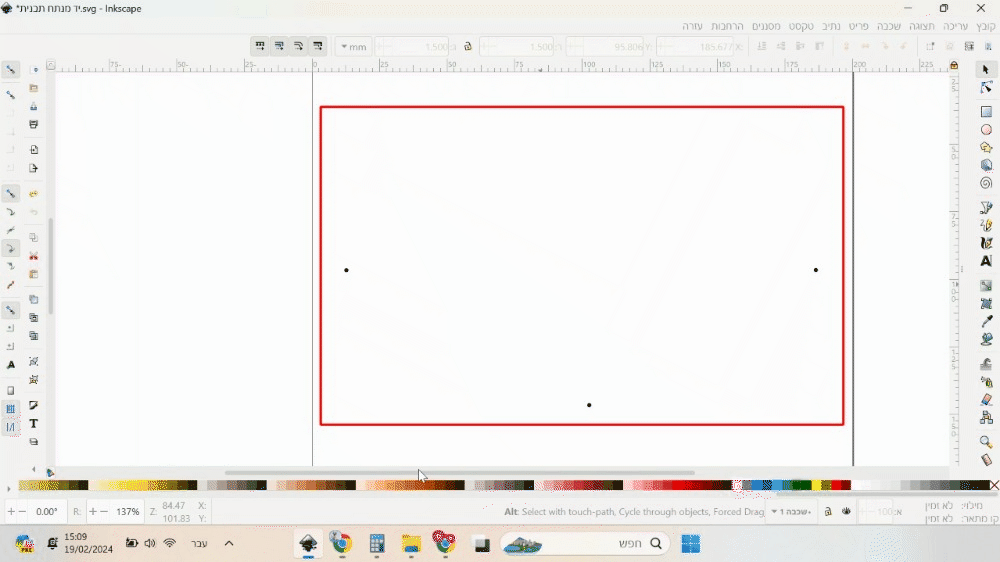Screen dimensions: 1000x562
Task: Click the ruler lock guides icon
Action: 954,65
